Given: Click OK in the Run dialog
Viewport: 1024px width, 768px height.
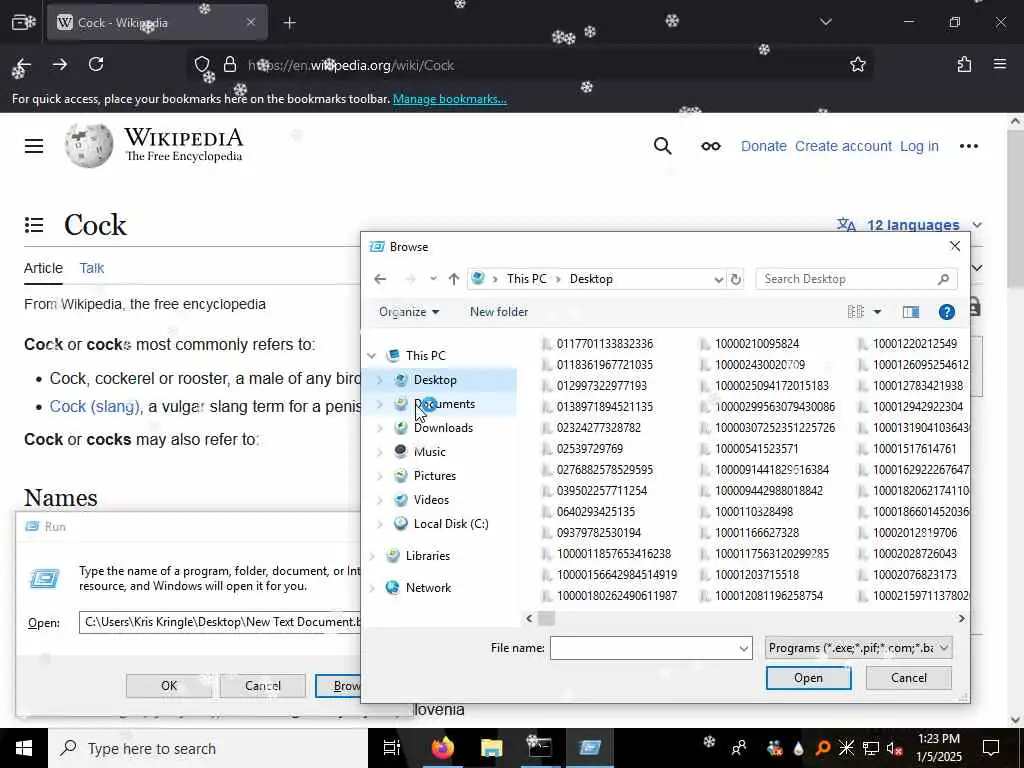Looking at the screenshot, I should click(x=168, y=686).
